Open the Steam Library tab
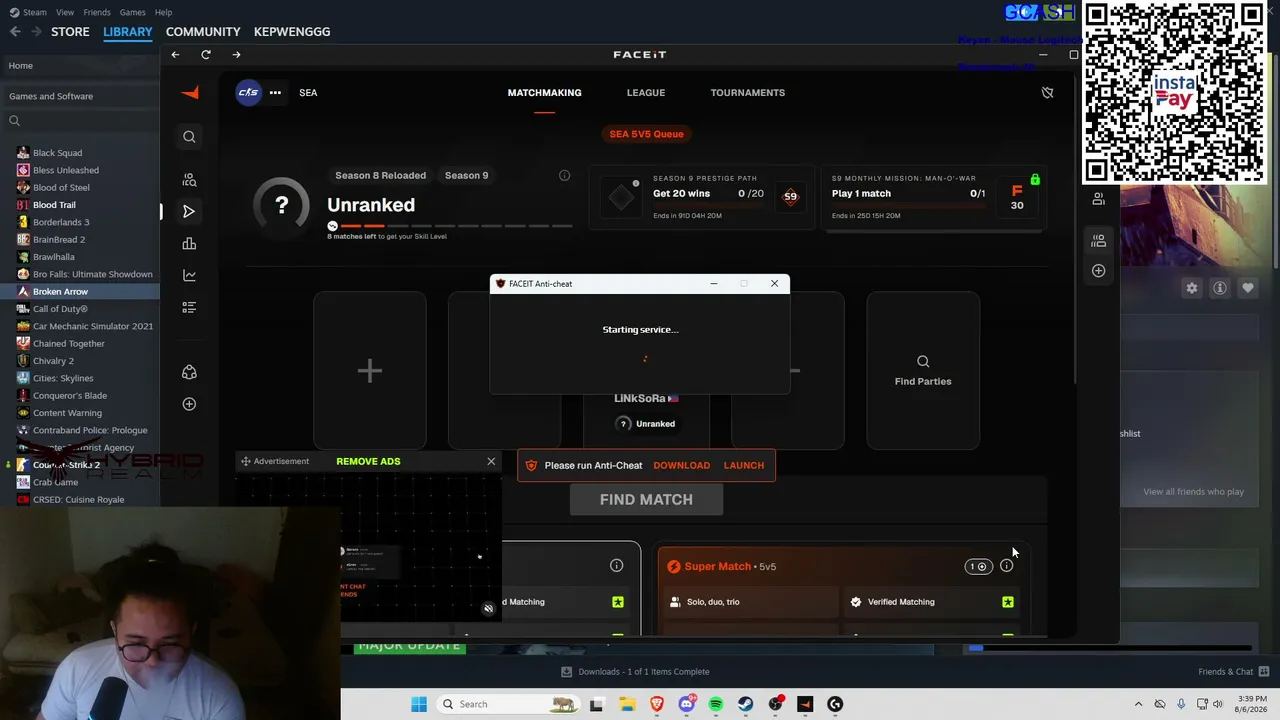The image size is (1280, 720). (x=128, y=32)
